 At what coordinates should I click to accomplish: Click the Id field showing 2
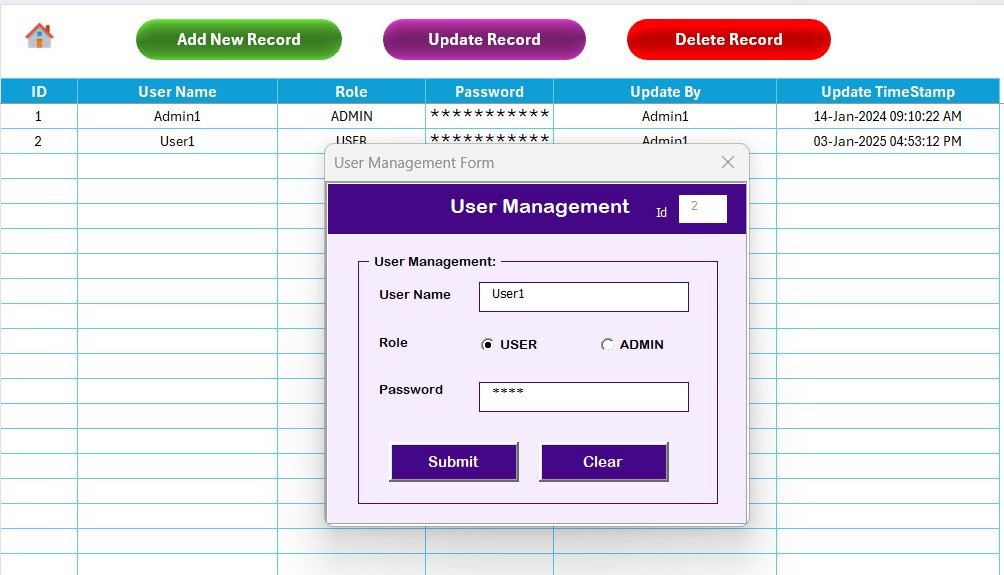[x=702, y=209]
